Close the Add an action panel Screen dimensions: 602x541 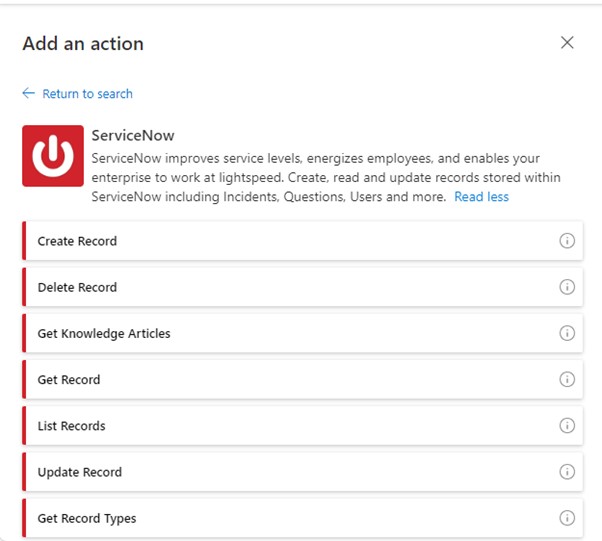tap(567, 42)
